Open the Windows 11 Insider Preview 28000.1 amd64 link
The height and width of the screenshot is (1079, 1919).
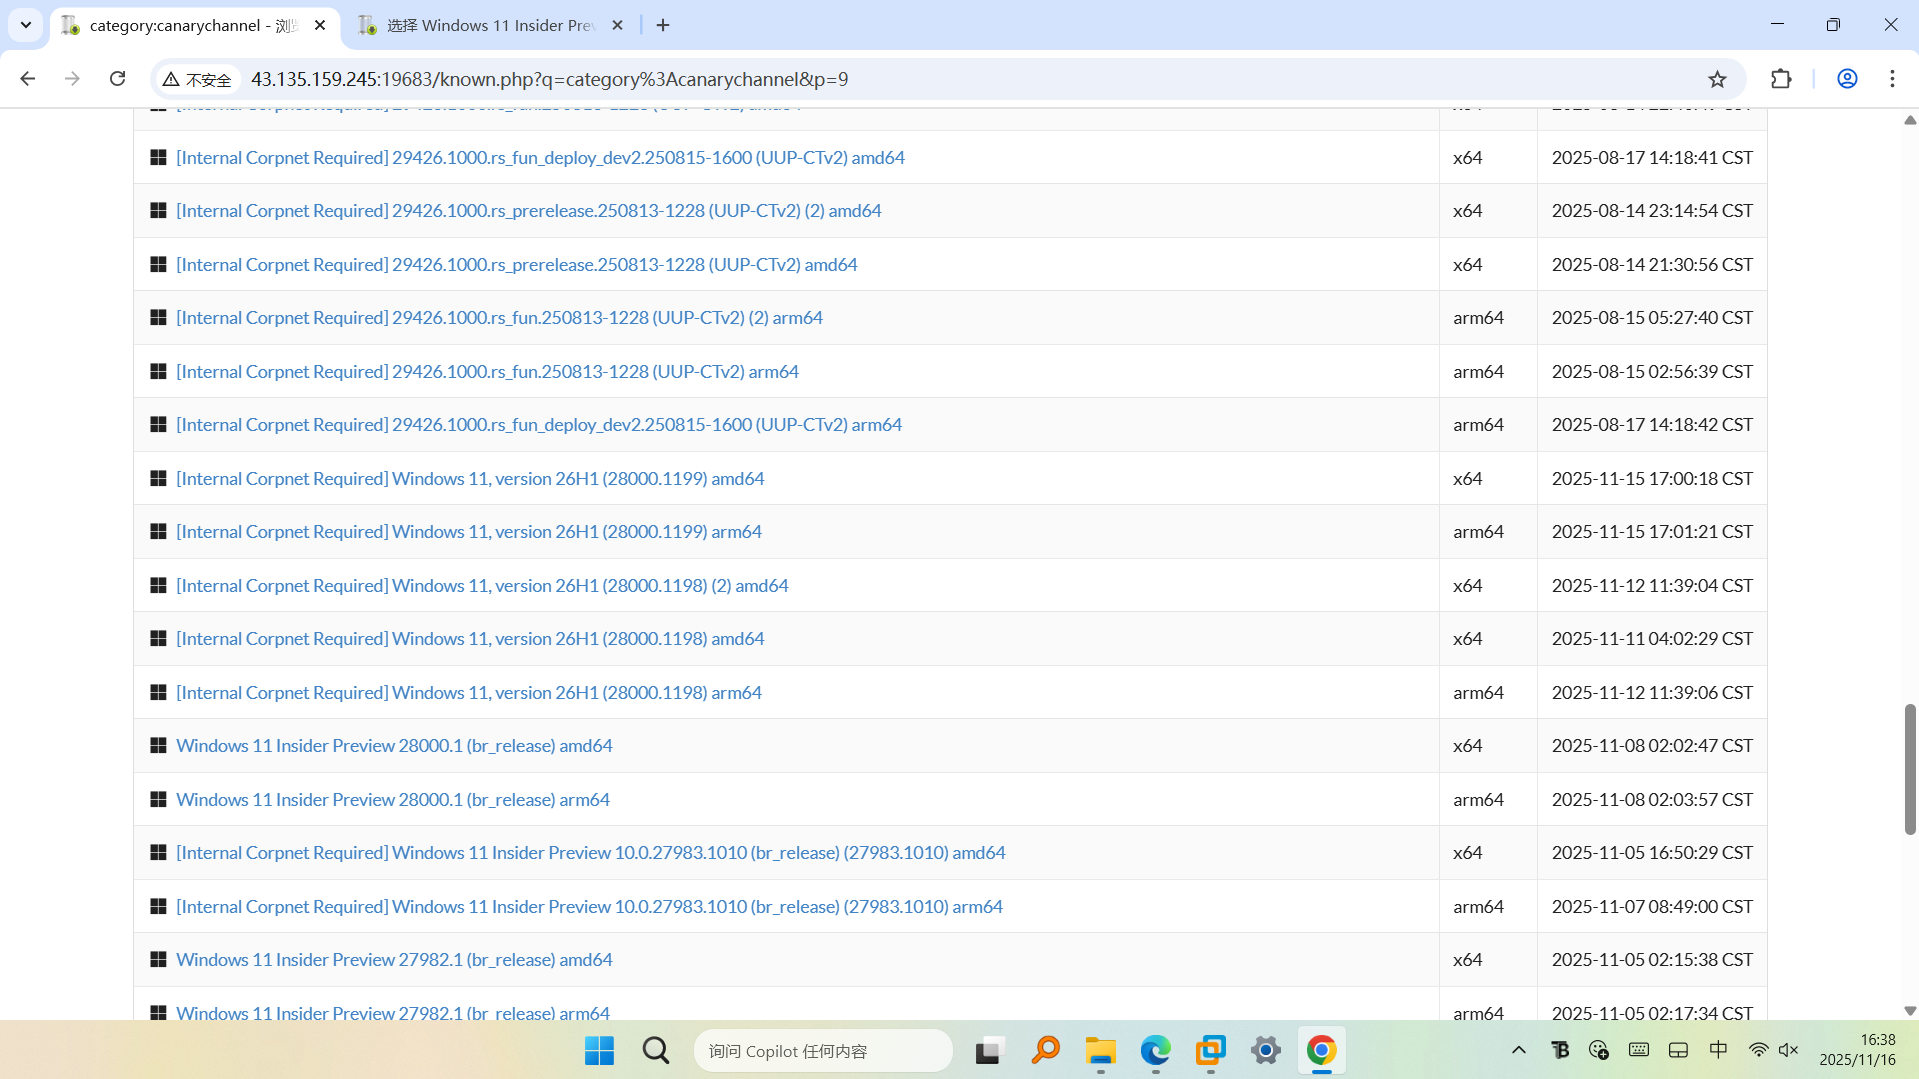click(x=394, y=746)
